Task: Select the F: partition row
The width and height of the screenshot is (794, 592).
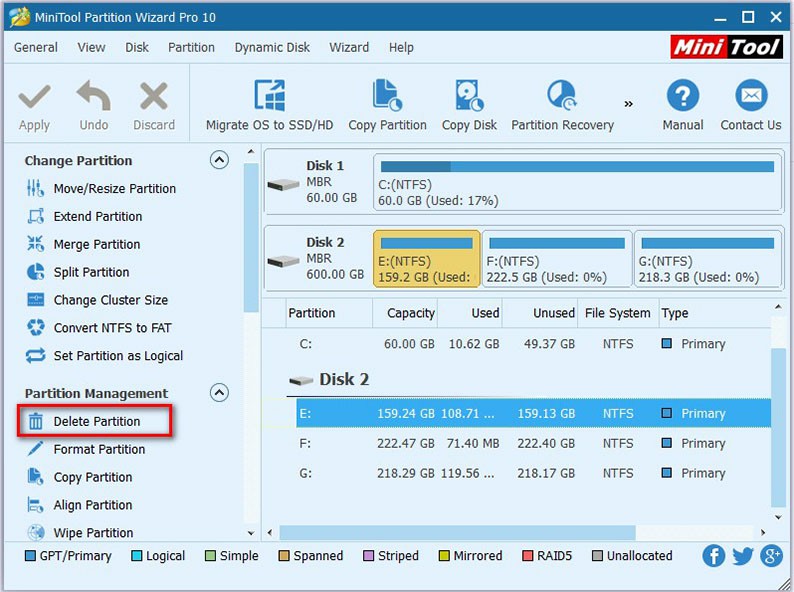Action: pos(534,443)
